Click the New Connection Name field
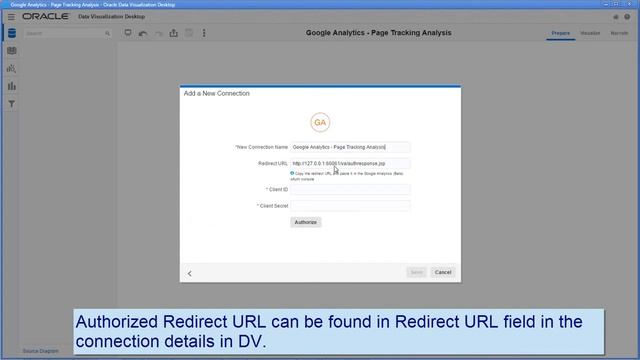Screen dimensions: 640x360 [350, 147]
